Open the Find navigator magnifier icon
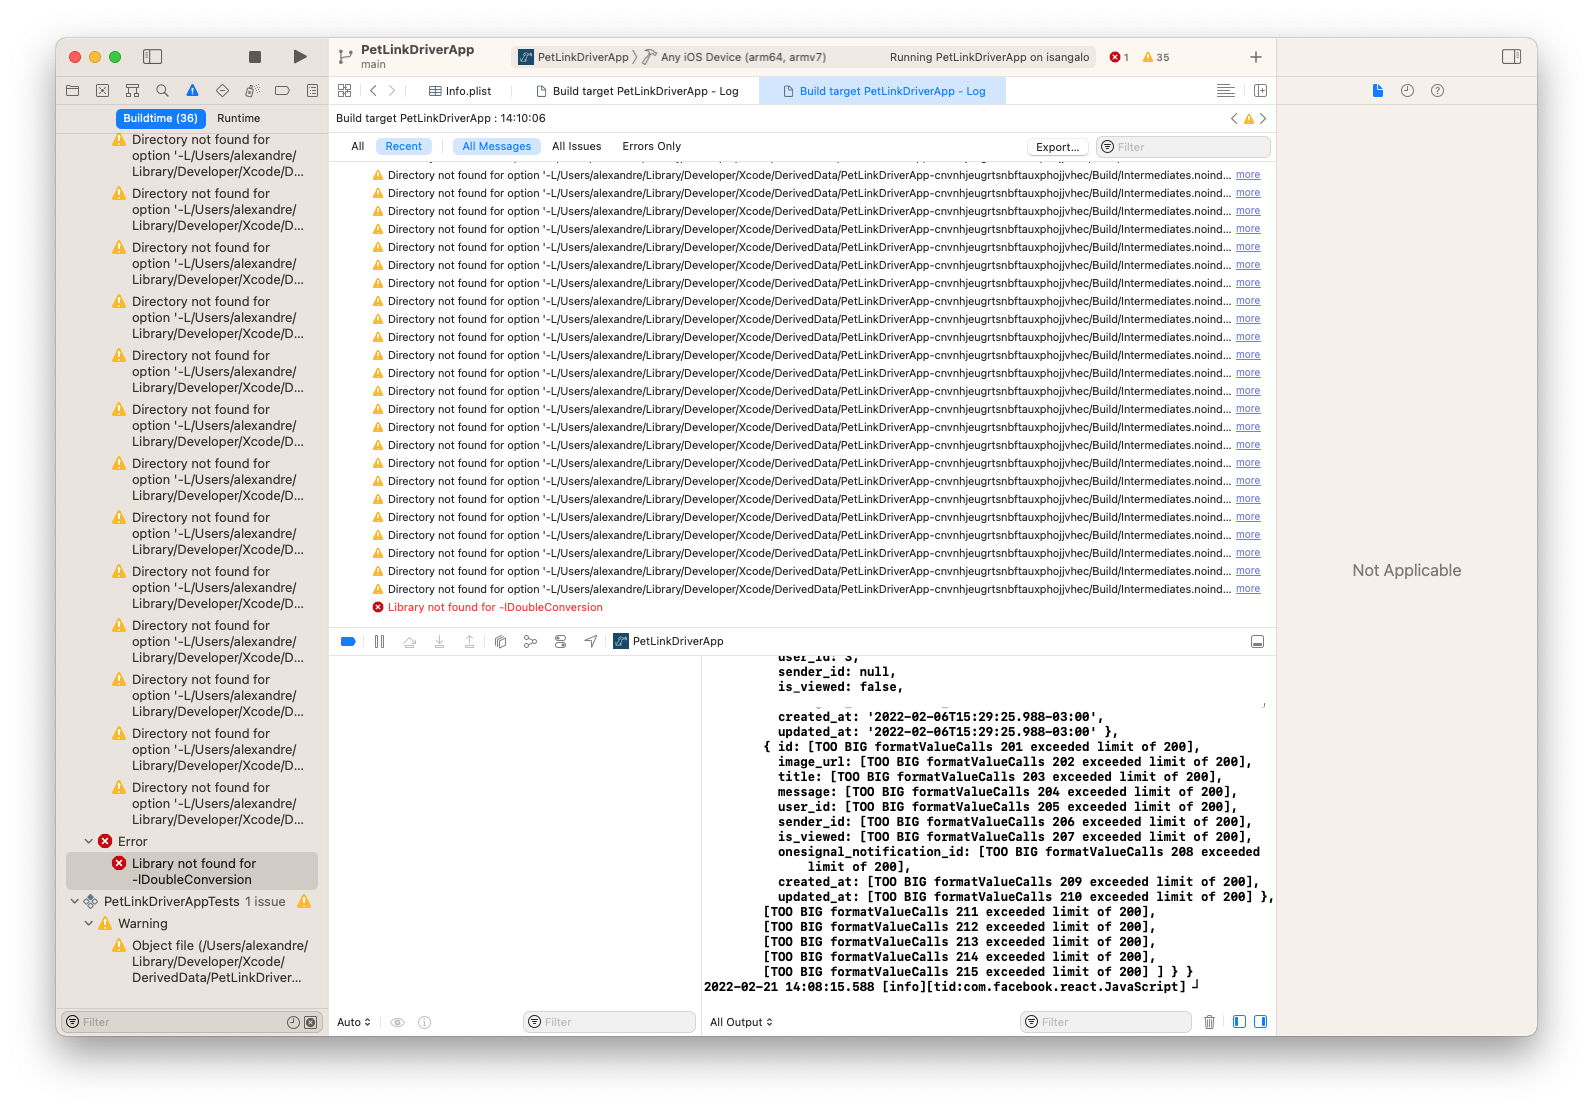1593x1110 pixels. click(162, 91)
